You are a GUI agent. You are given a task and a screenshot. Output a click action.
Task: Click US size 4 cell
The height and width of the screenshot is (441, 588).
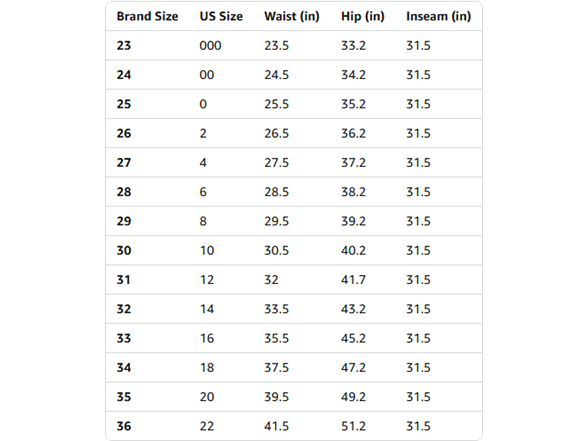203,162
